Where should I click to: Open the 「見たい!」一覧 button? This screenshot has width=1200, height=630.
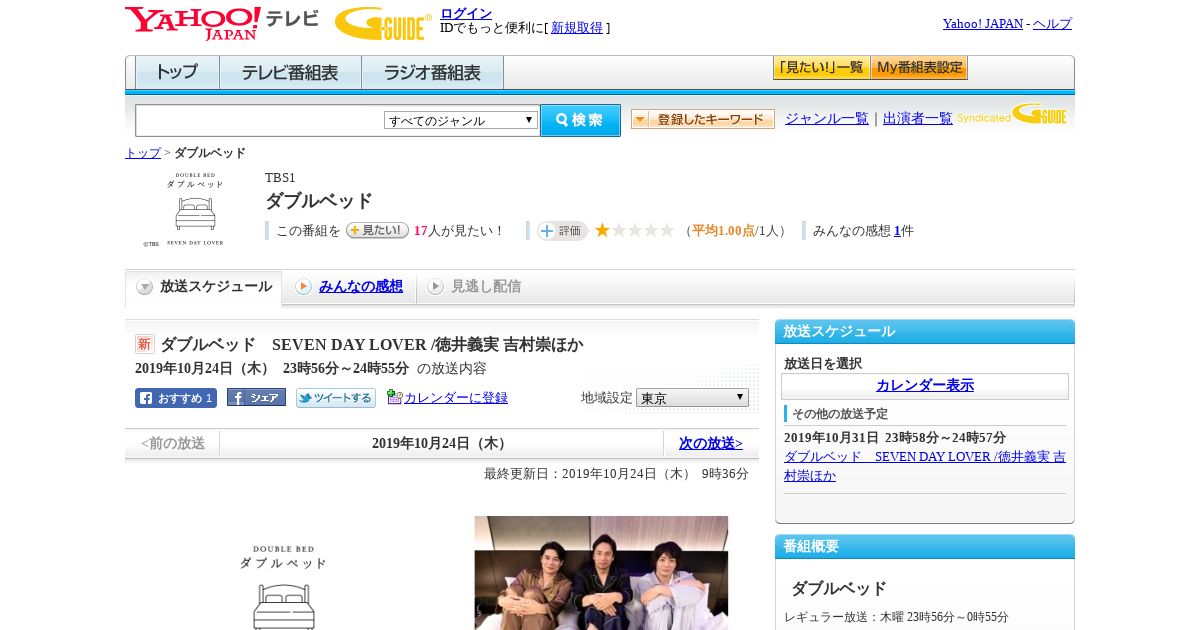click(x=821, y=68)
